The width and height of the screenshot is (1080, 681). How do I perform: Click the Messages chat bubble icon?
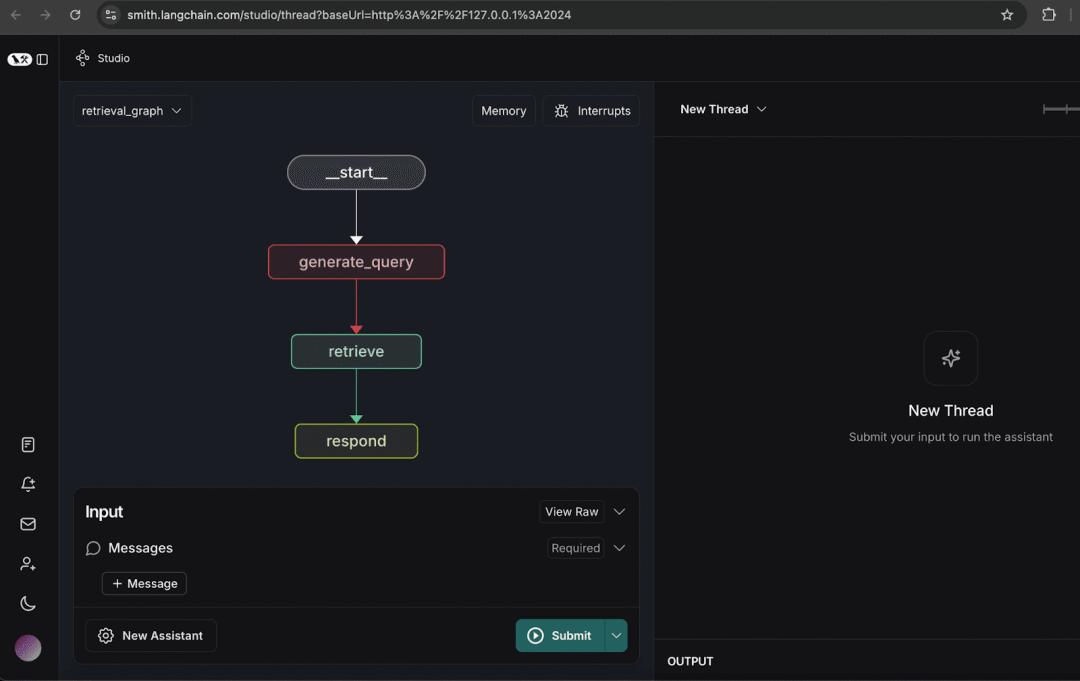pyautogui.click(x=93, y=548)
